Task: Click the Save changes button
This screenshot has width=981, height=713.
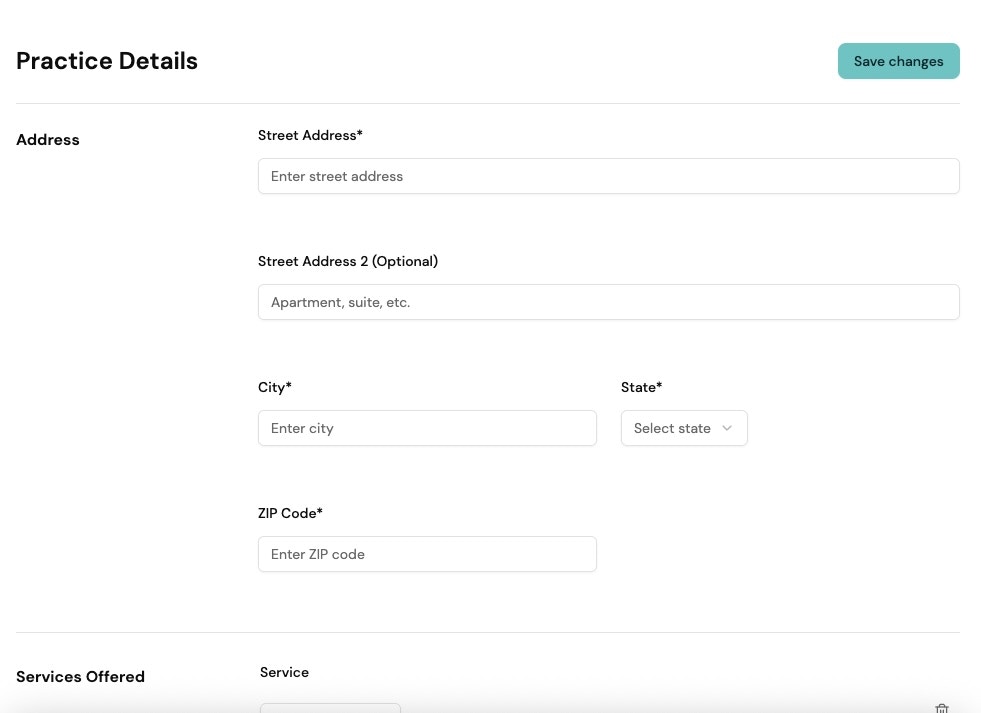Action: pos(897,61)
